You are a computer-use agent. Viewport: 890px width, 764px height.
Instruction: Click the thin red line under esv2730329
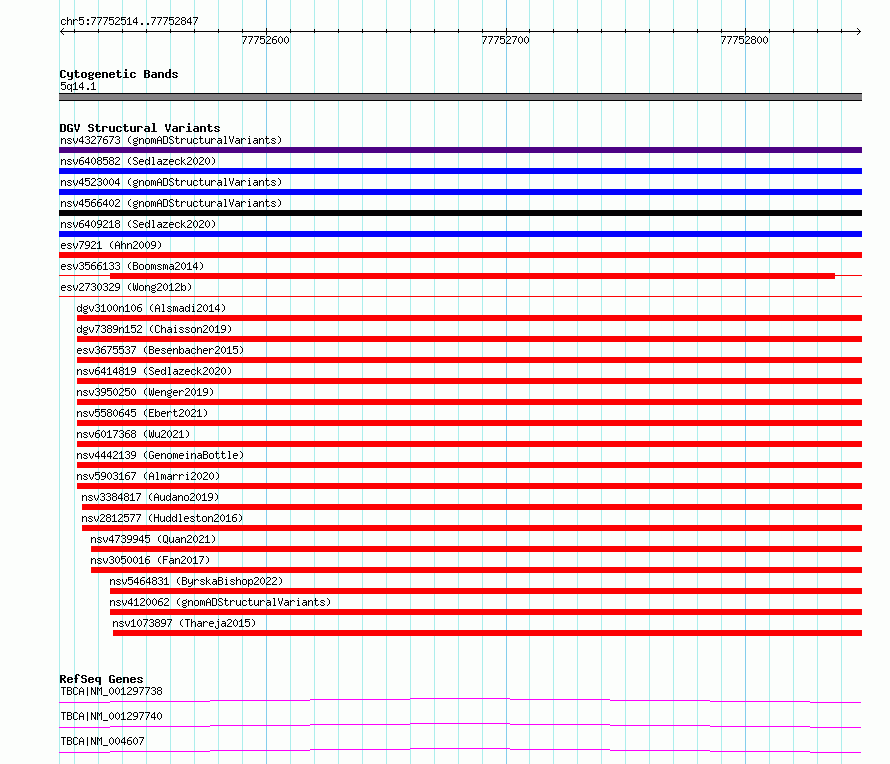pyautogui.click(x=460, y=296)
